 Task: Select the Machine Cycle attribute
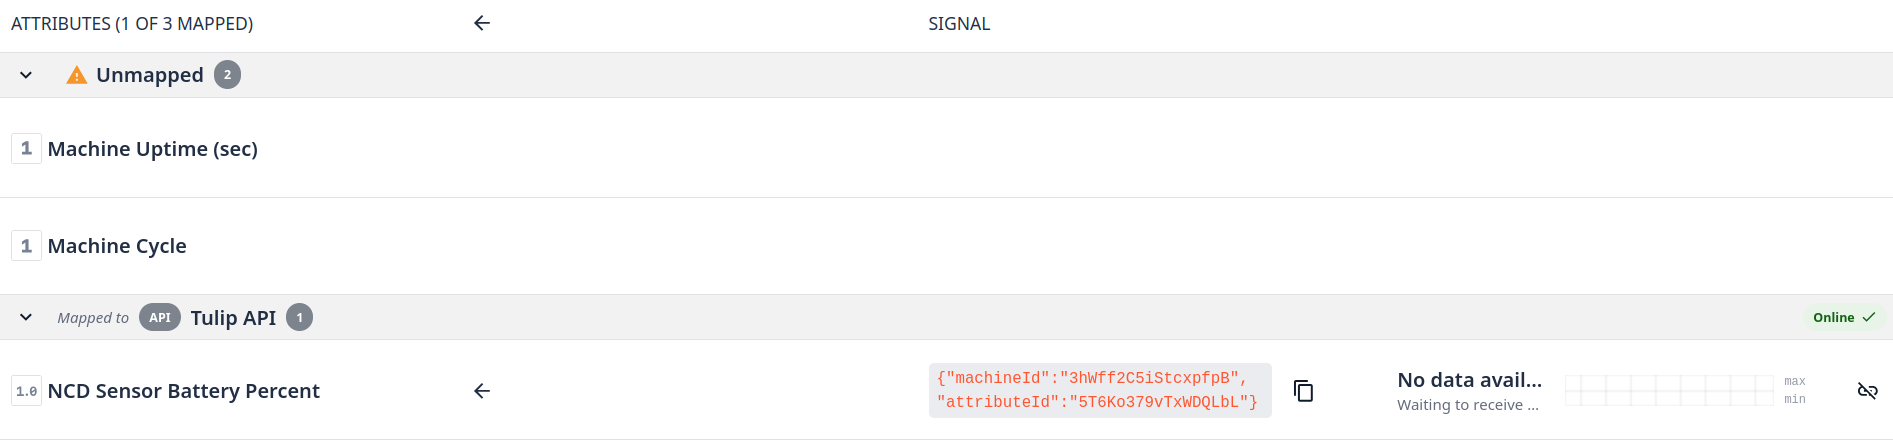click(117, 246)
